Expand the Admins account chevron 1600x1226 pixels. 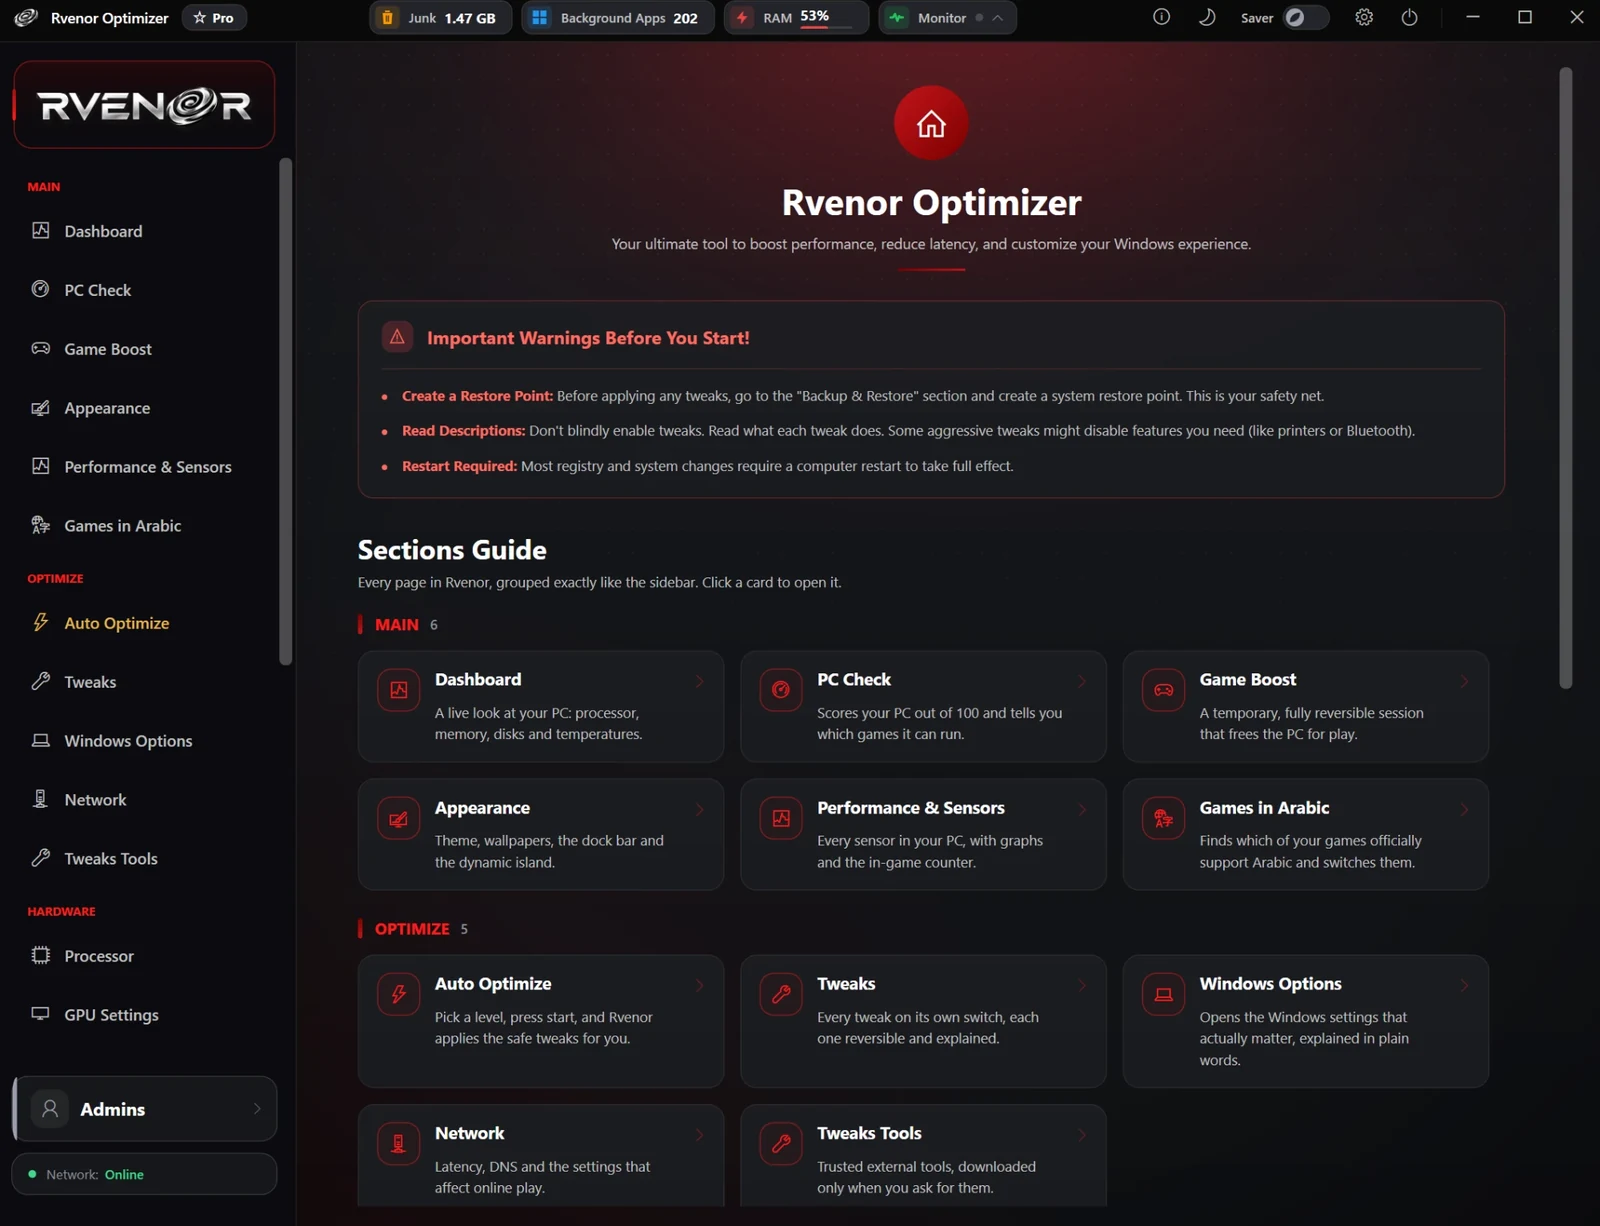pos(257,1109)
